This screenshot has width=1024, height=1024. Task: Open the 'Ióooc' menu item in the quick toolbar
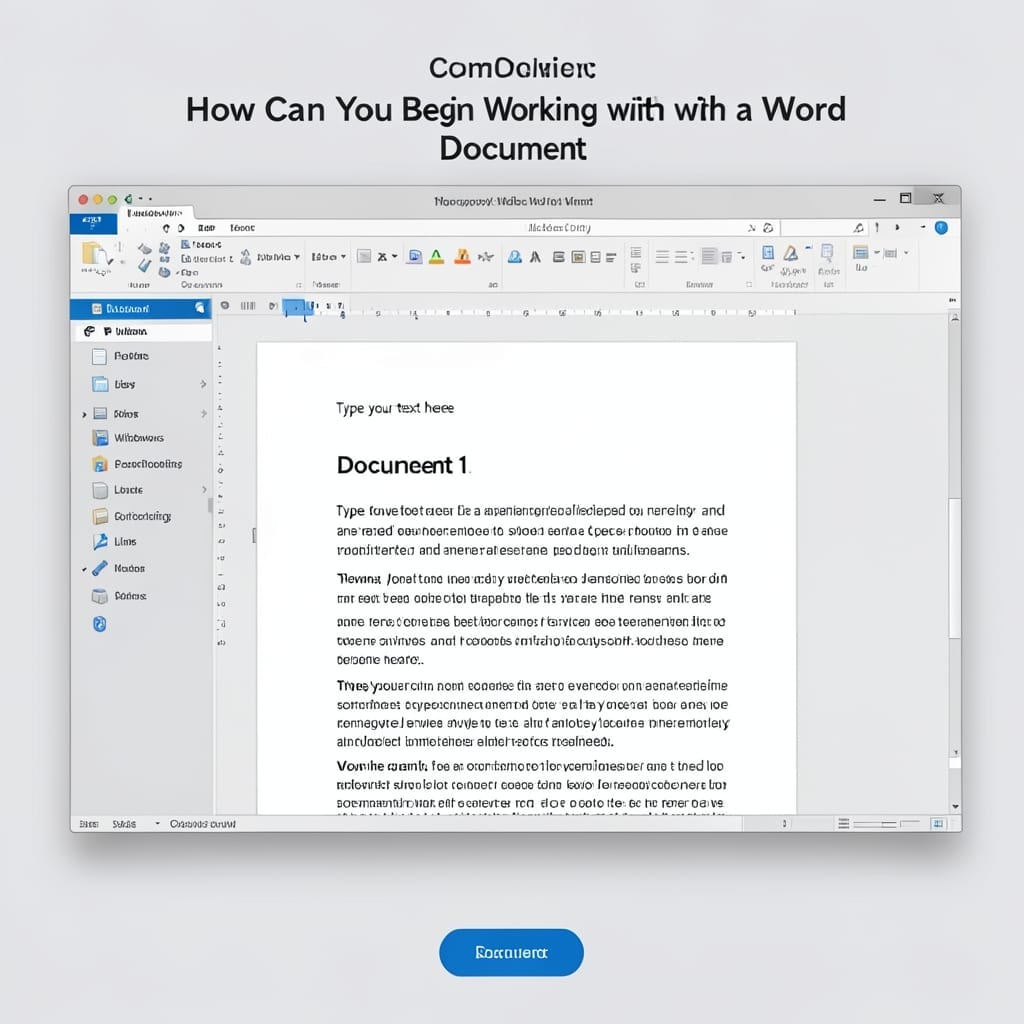242,228
